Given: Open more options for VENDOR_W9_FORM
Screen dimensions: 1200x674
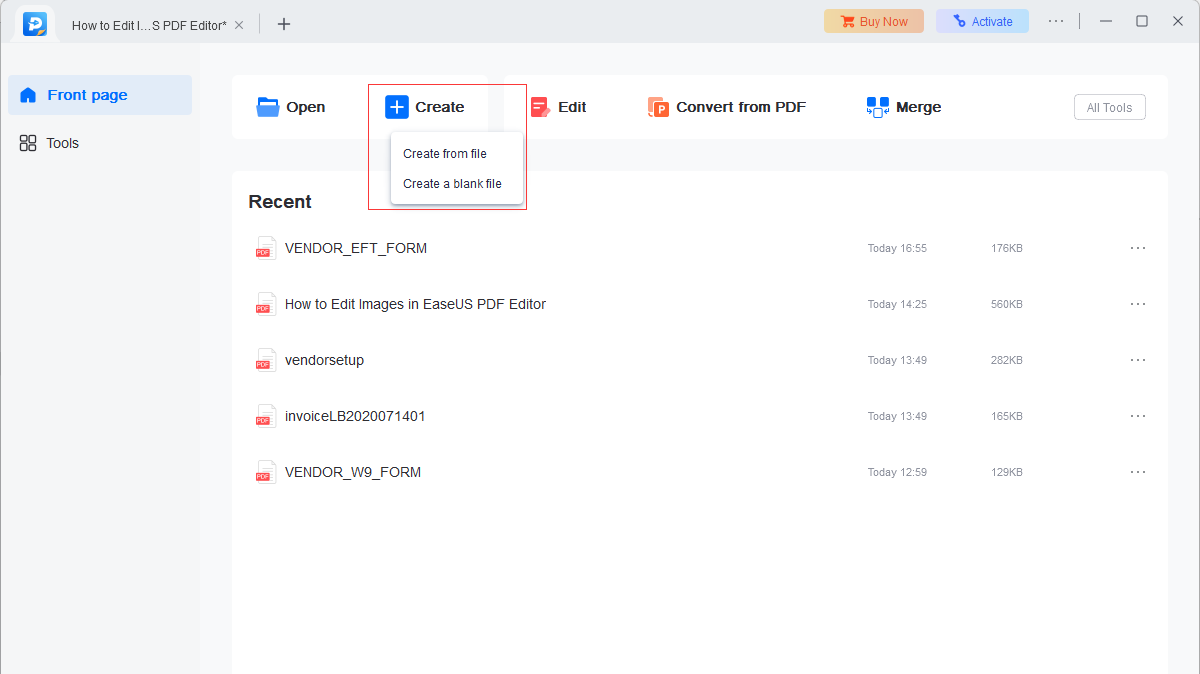Looking at the screenshot, I should (1138, 472).
